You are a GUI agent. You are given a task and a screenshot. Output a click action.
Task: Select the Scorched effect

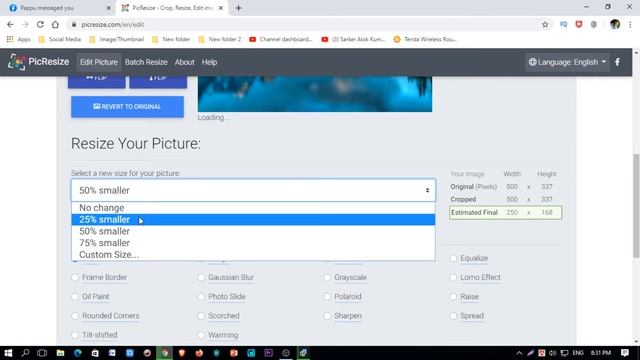coord(201,316)
